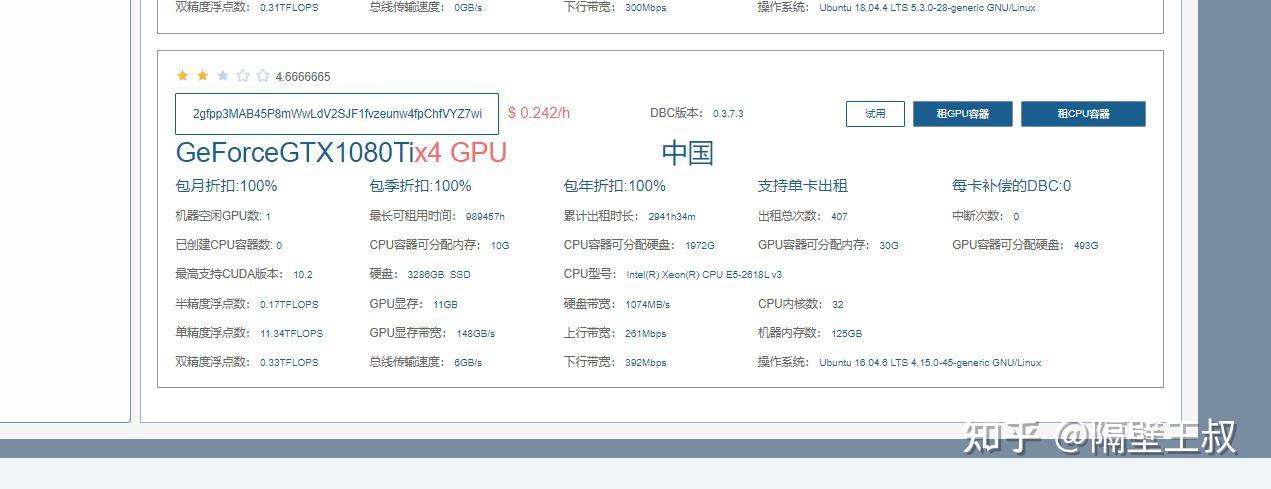Click 下行带宽 300Mbps in upper card

tap(615, 7)
